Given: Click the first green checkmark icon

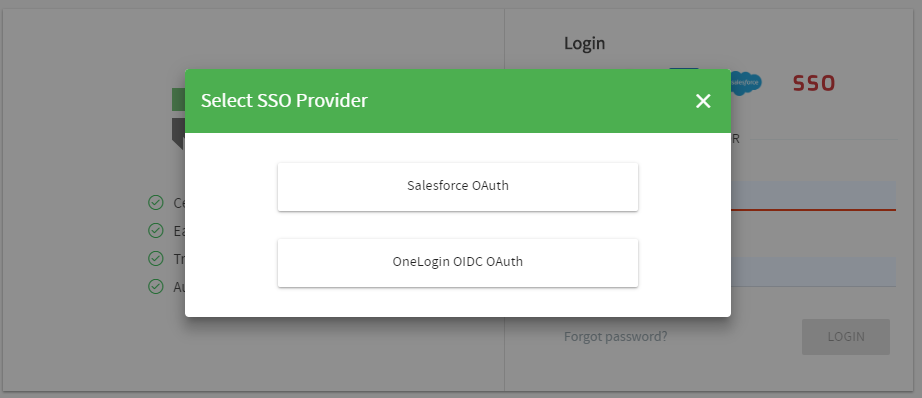Looking at the screenshot, I should tap(155, 203).
